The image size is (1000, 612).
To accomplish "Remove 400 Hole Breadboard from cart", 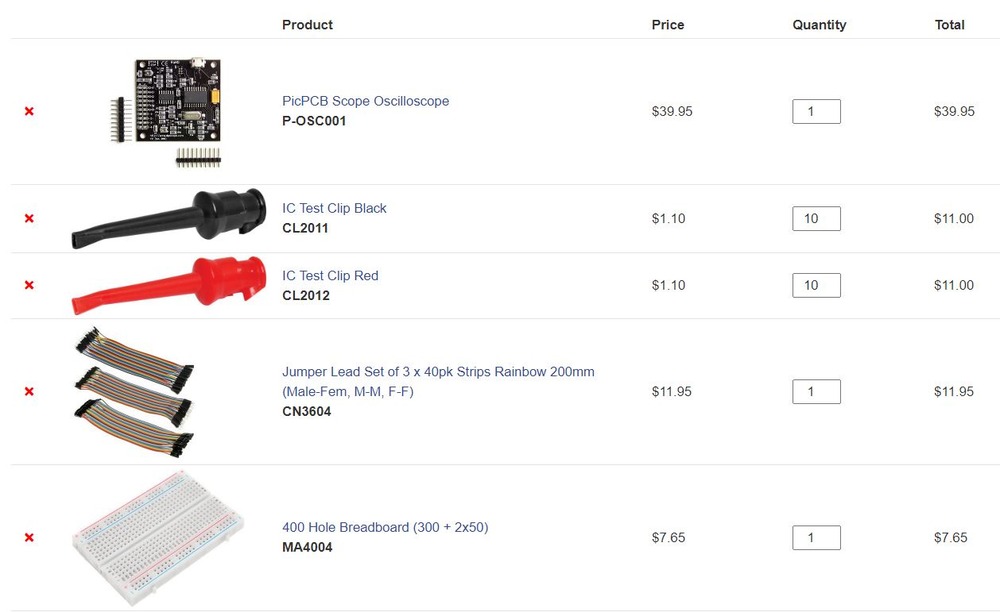I will tap(29, 537).
